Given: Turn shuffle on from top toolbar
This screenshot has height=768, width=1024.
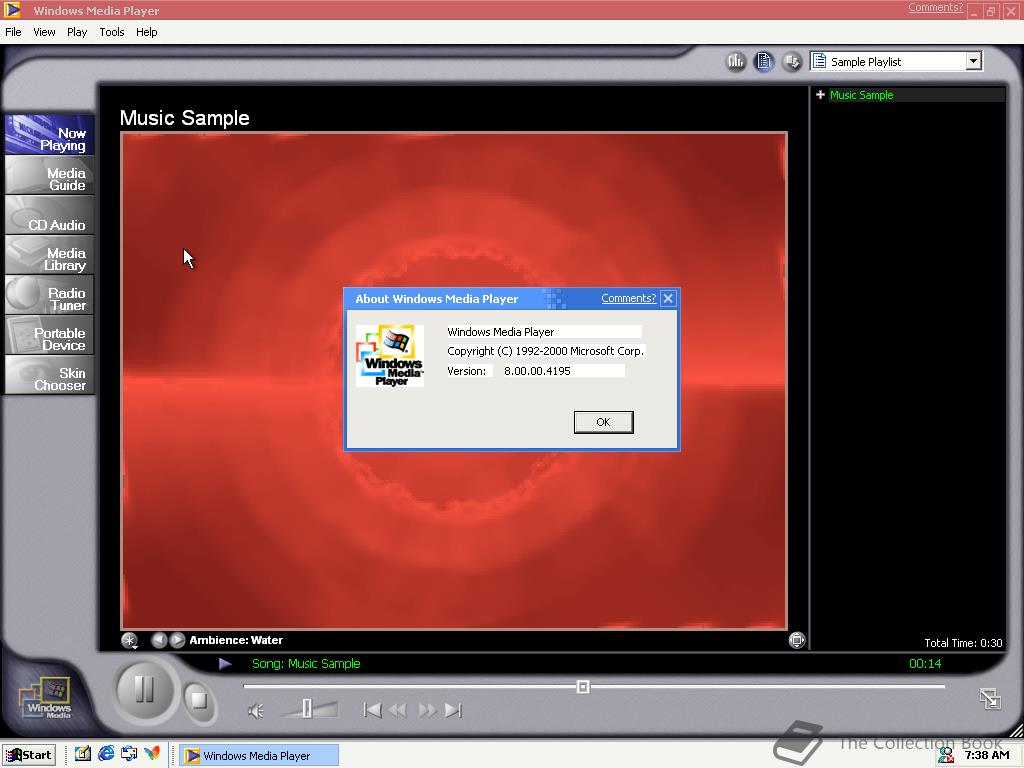Looking at the screenshot, I should coord(792,61).
